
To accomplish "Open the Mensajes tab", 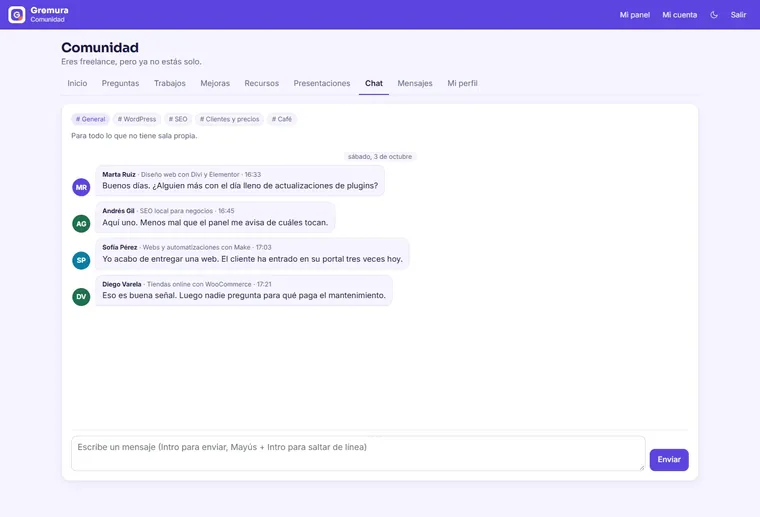I will (415, 83).
